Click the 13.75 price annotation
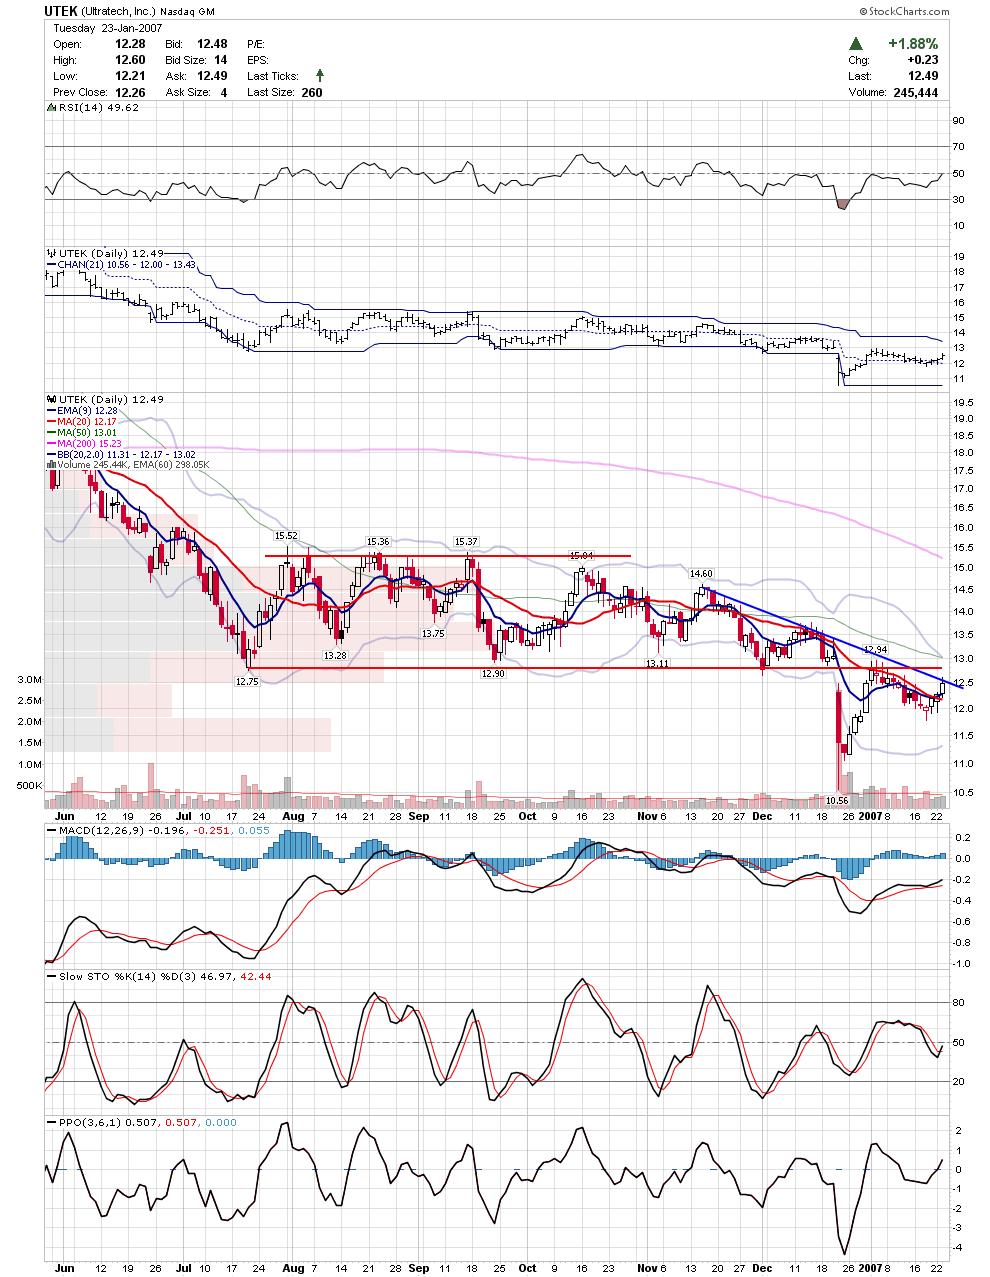990x1277 pixels. click(x=433, y=634)
